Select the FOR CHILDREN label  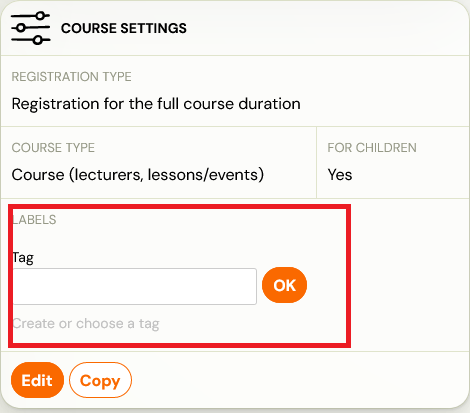tap(372, 148)
